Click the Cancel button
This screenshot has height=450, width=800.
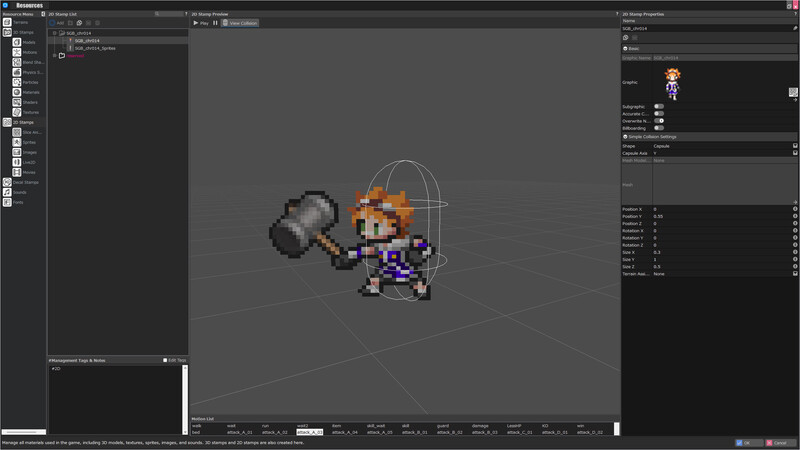(x=780, y=443)
